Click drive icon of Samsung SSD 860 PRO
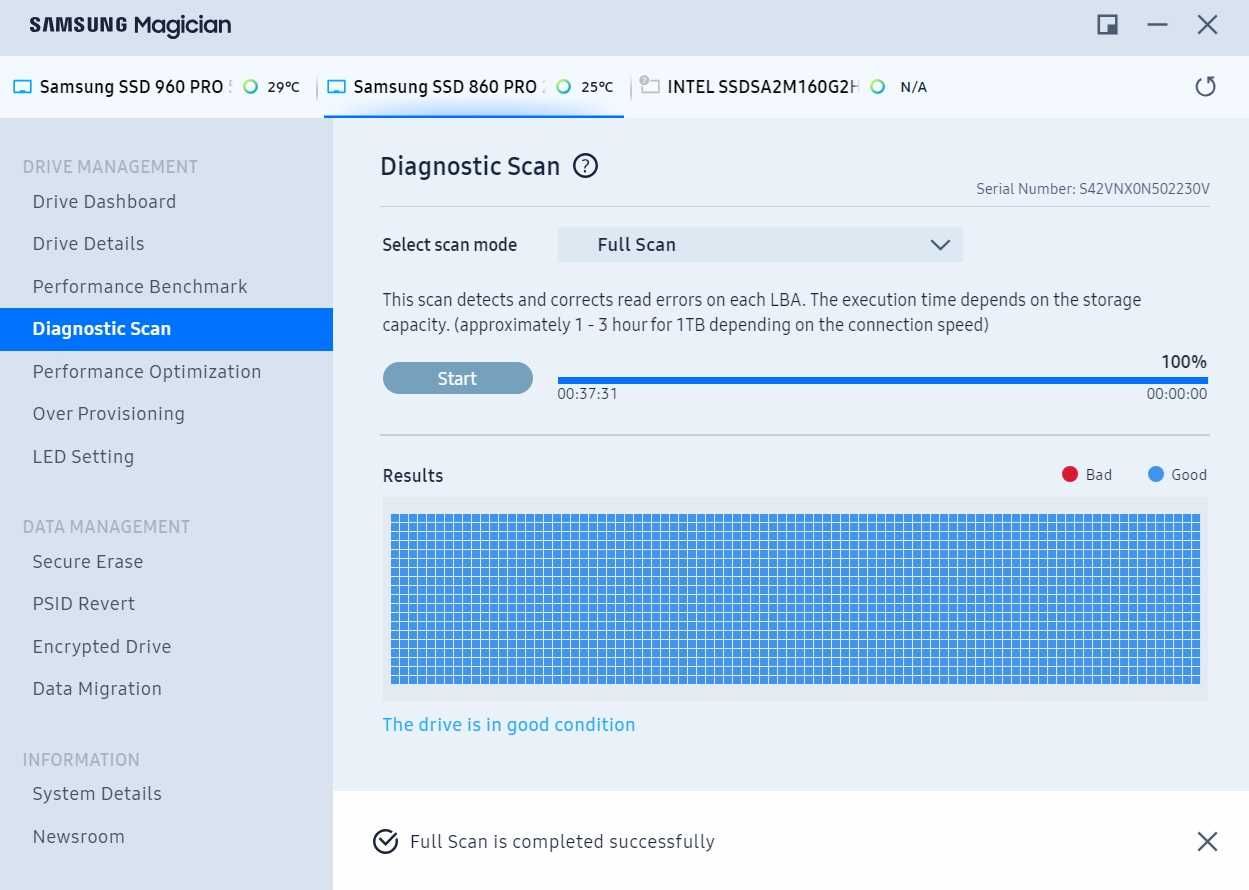 337,87
